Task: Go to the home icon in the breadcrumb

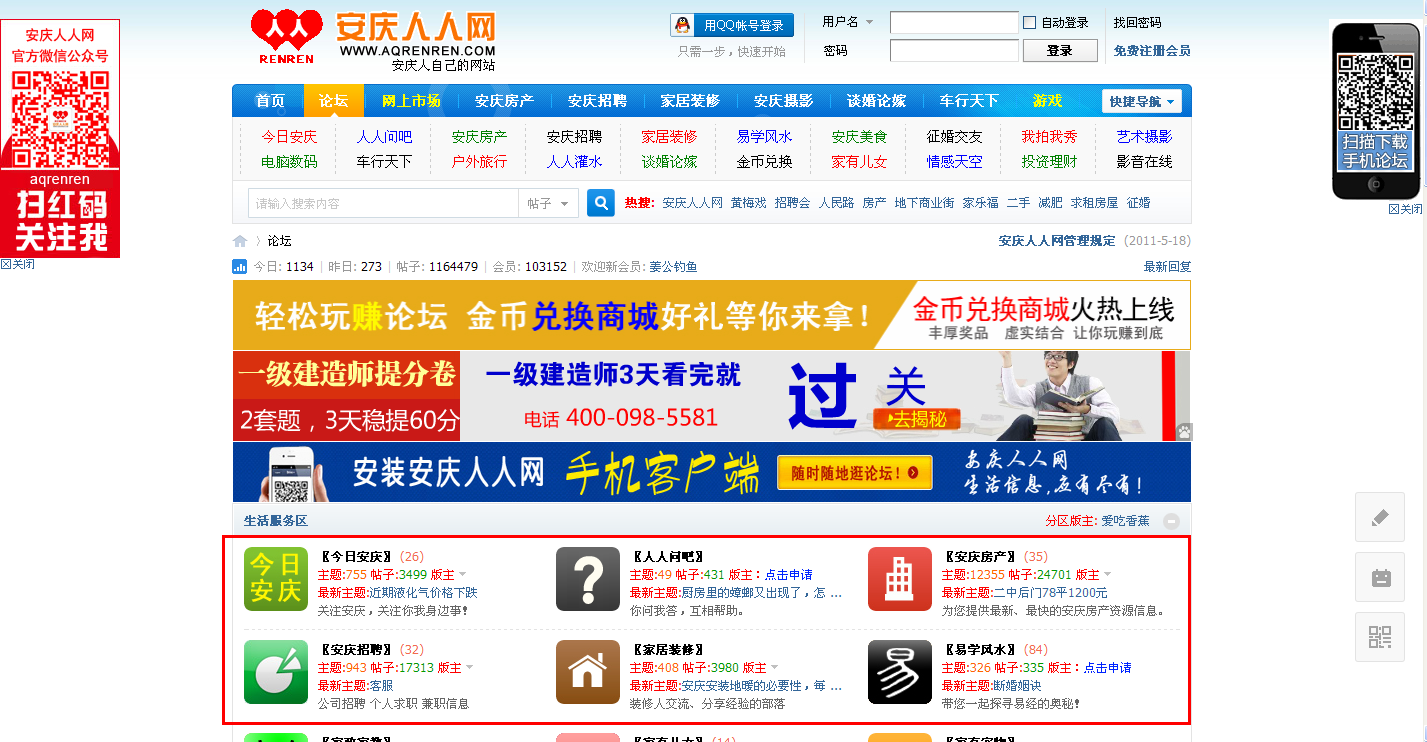Action: pyautogui.click(x=240, y=241)
